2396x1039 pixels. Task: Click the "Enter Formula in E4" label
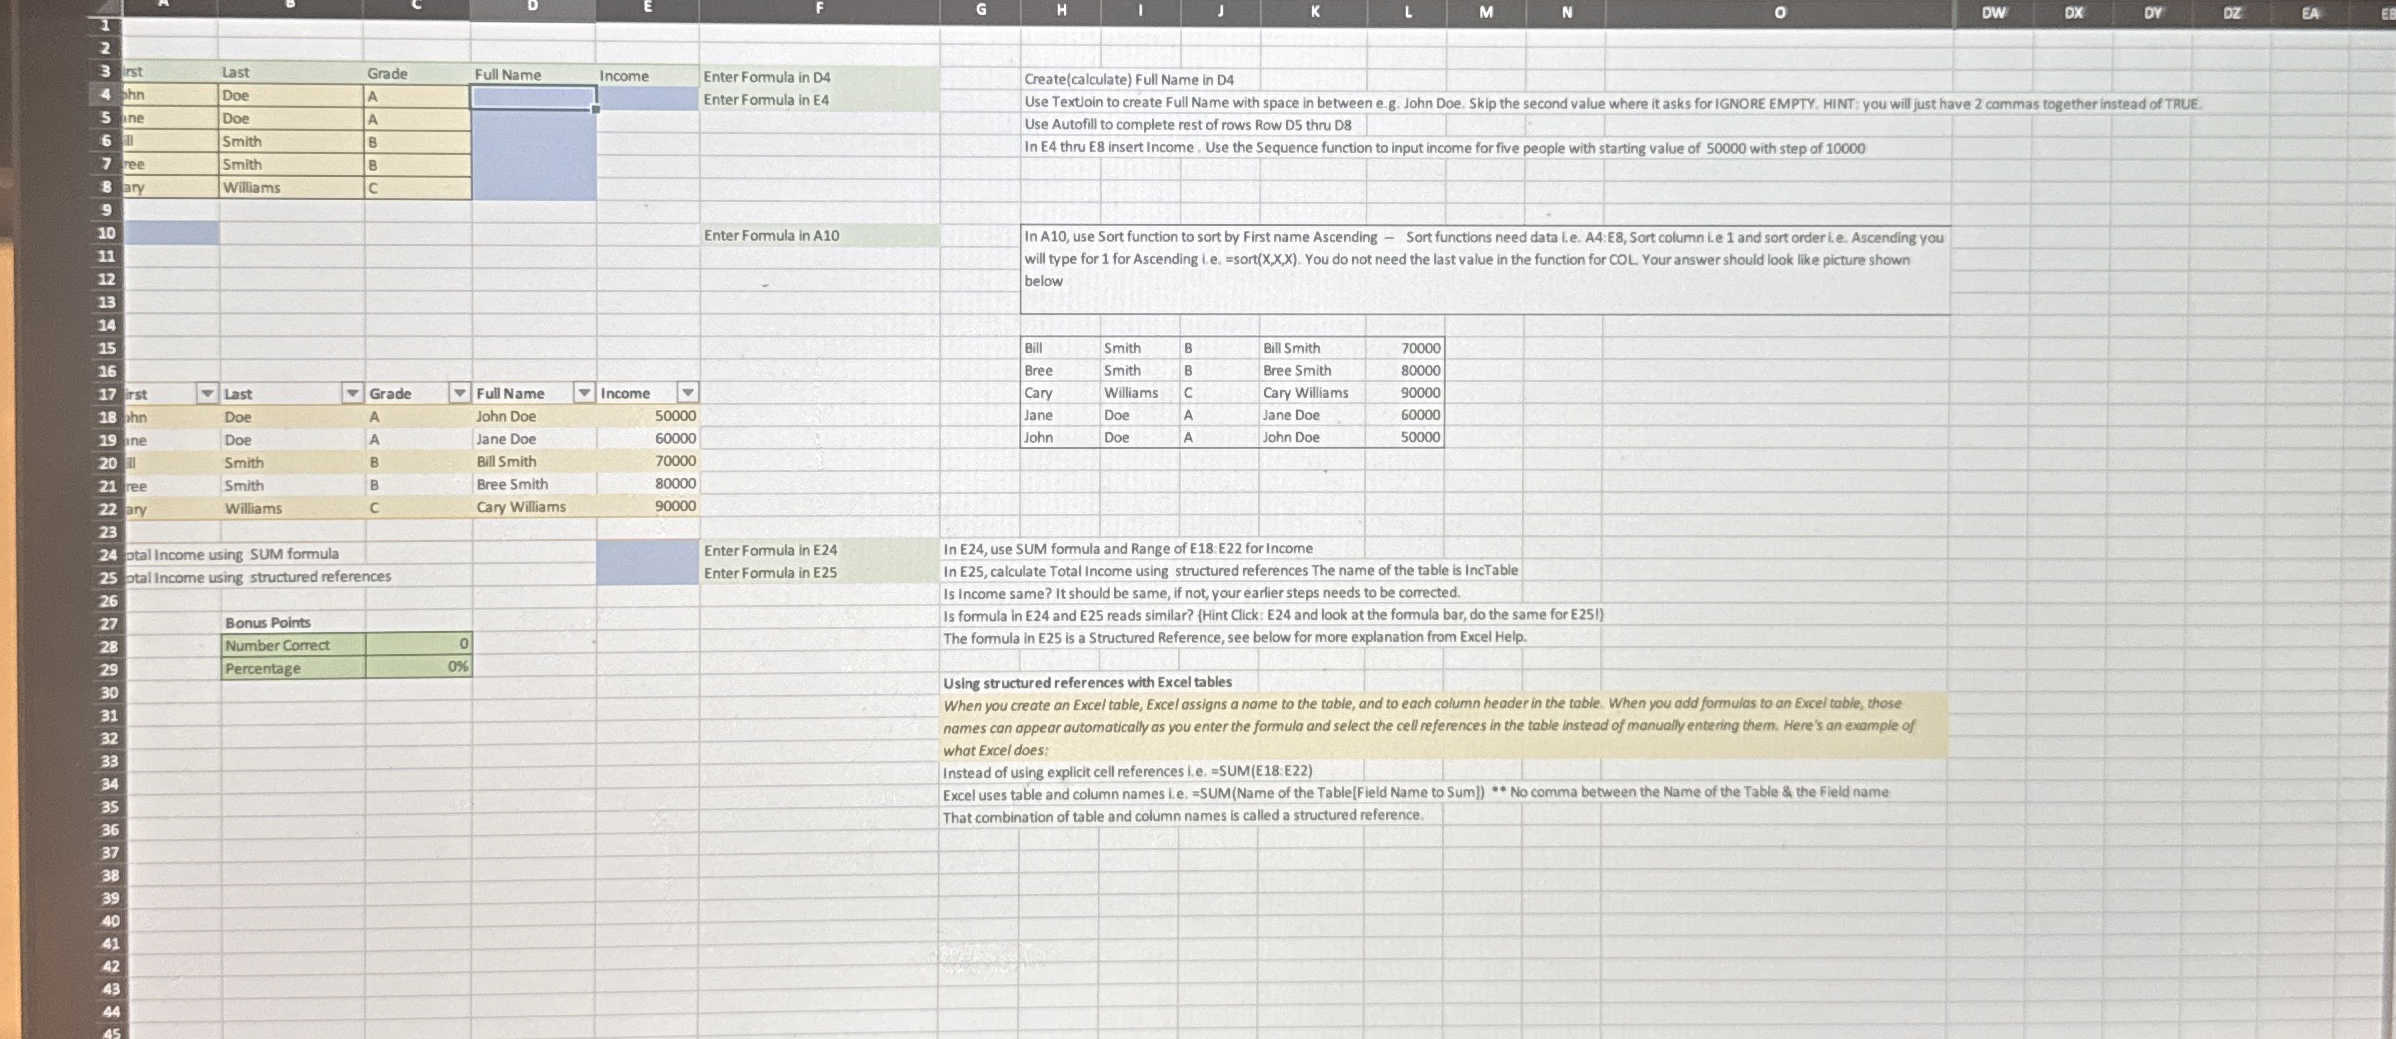tap(766, 100)
